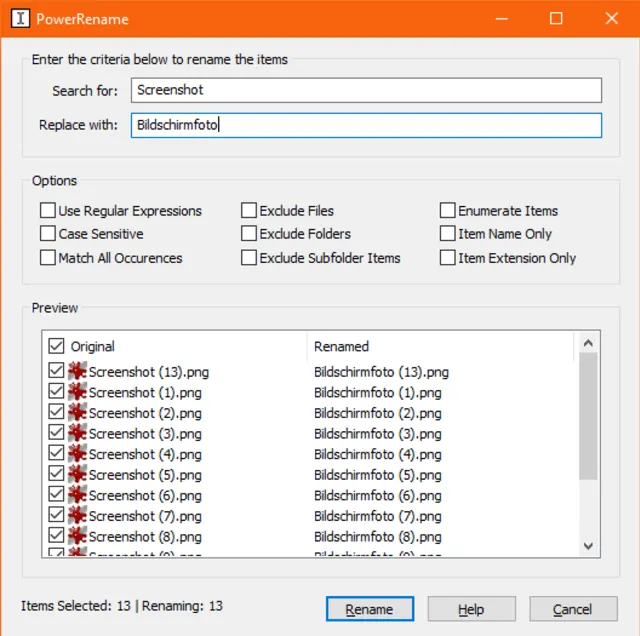Click the PowerRename app icon in title bar
640x636 pixels.
click(19, 19)
